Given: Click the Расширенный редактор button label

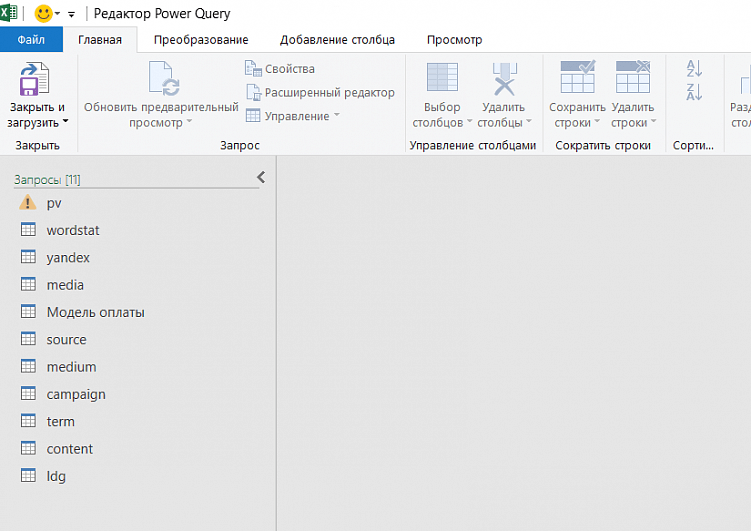Looking at the screenshot, I should click(x=330, y=92).
